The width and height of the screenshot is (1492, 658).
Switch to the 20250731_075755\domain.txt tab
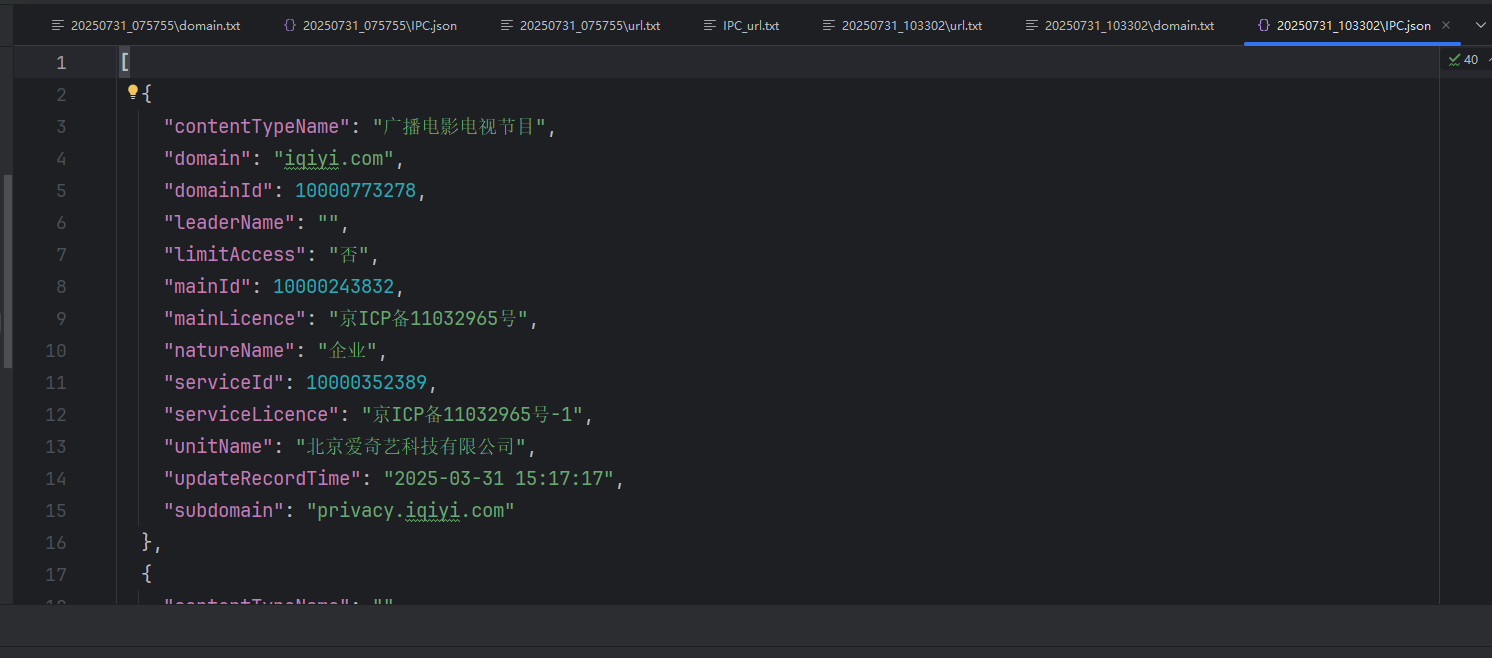[146, 25]
